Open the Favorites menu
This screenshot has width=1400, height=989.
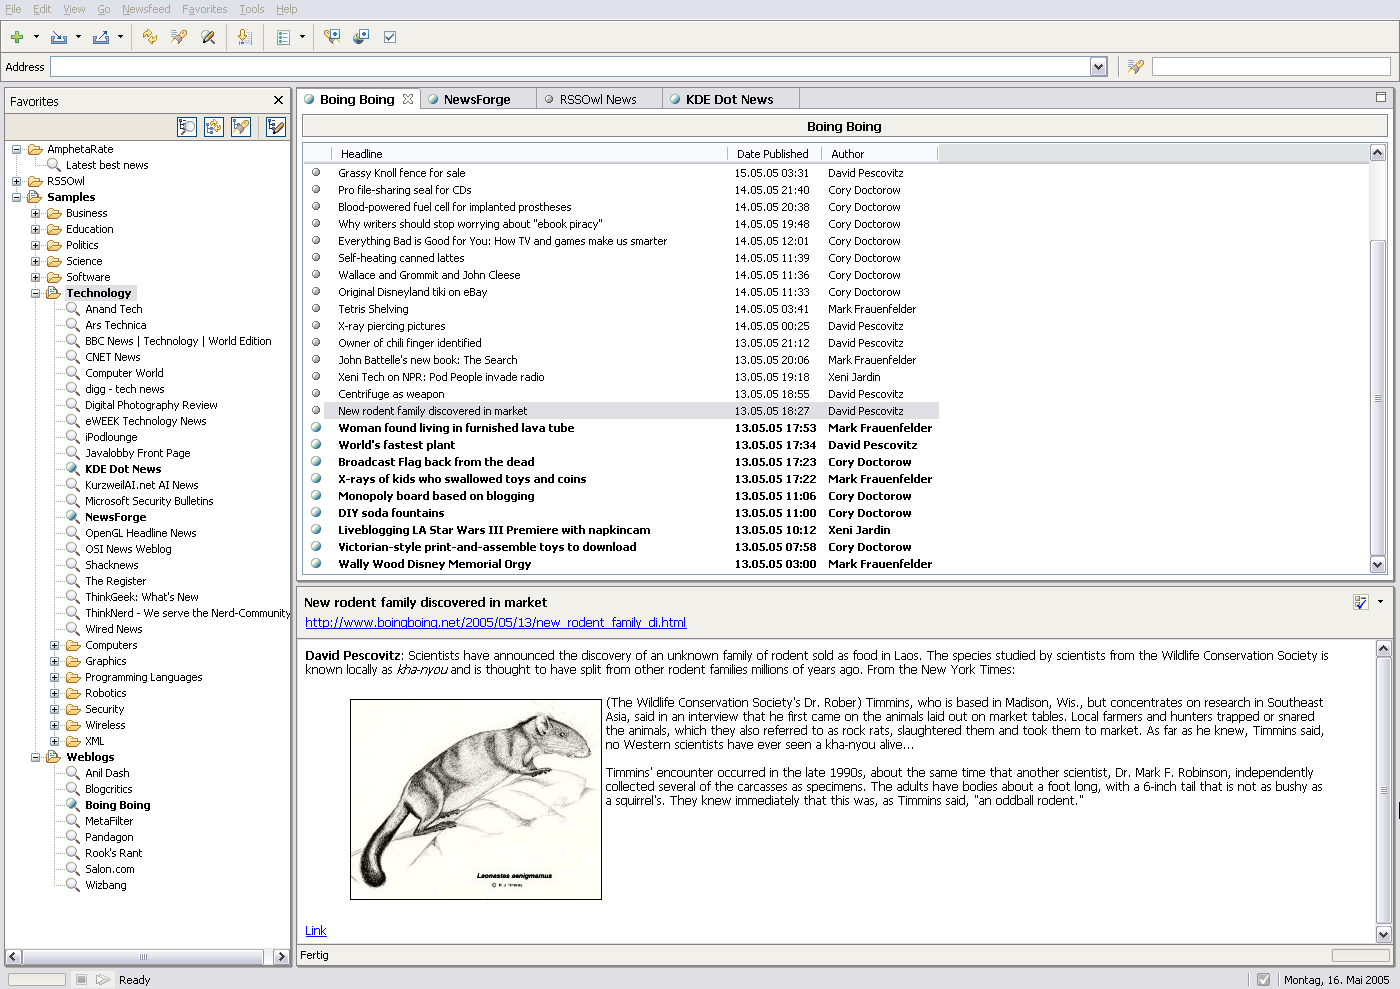click(x=205, y=9)
